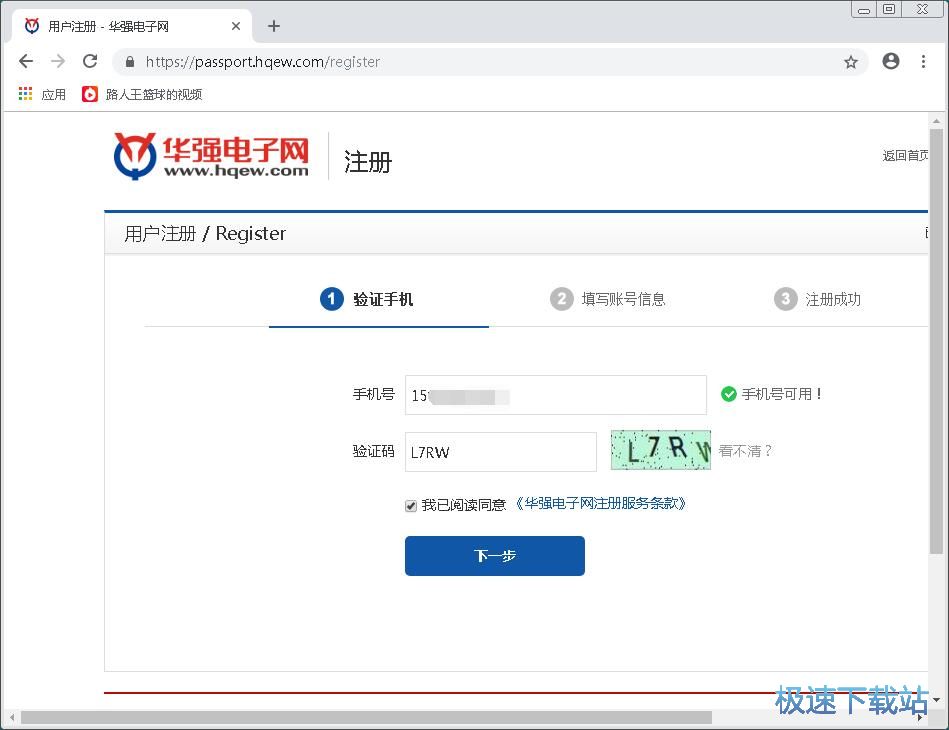Click the 下一步 button
Screen dimensions: 949x730
tap(494, 556)
